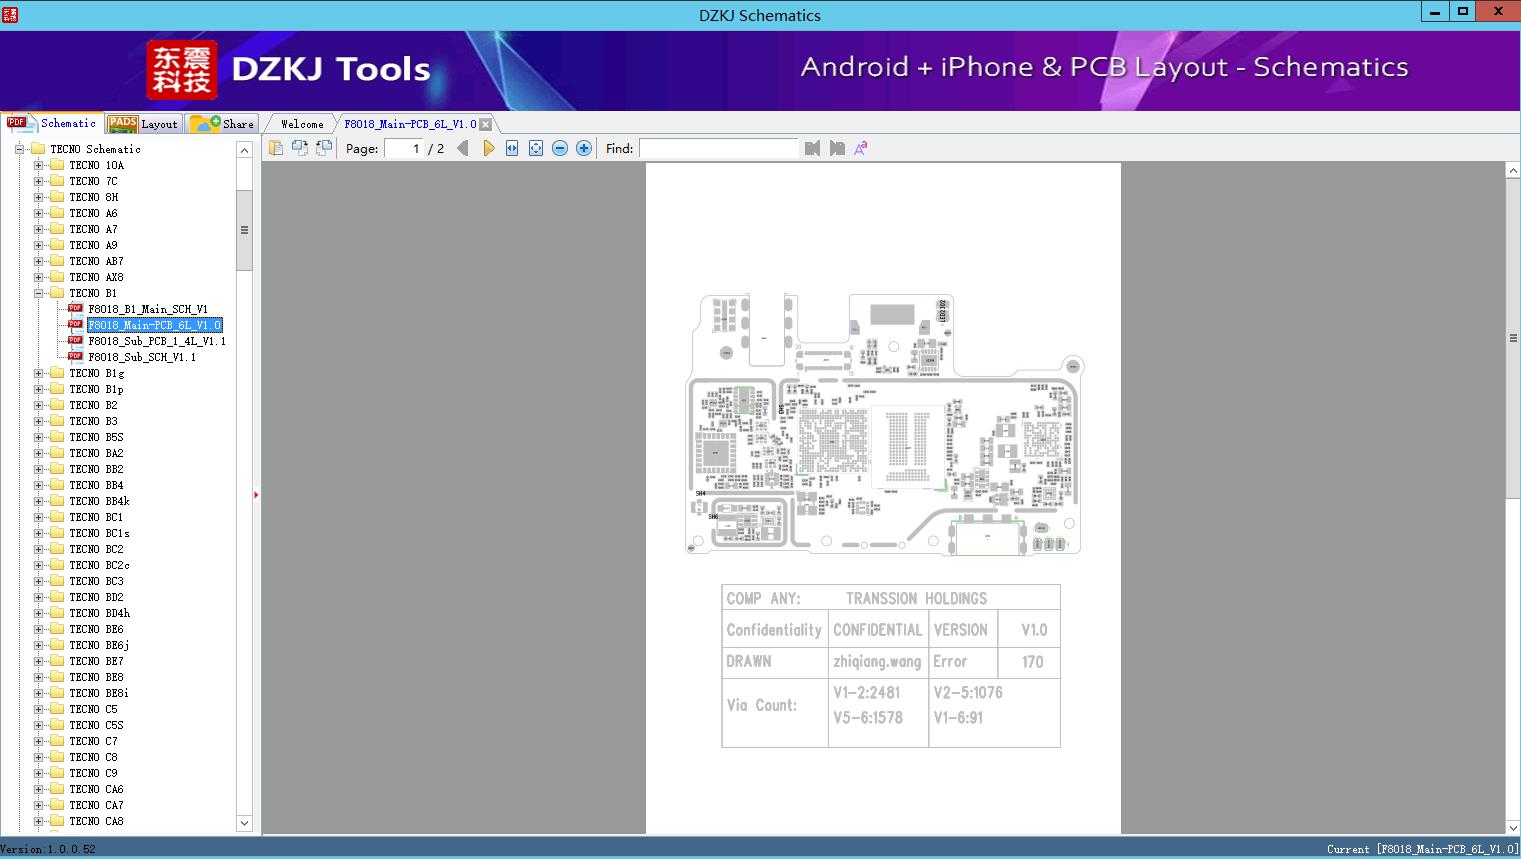Open the Welcome document tab
Image resolution: width=1521 pixels, height=859 pixels.
(301, 124)
